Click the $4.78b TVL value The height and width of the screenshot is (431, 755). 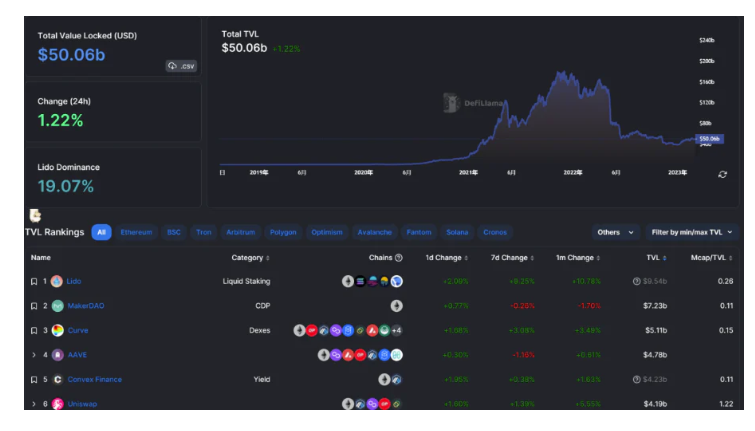(655, 355)
